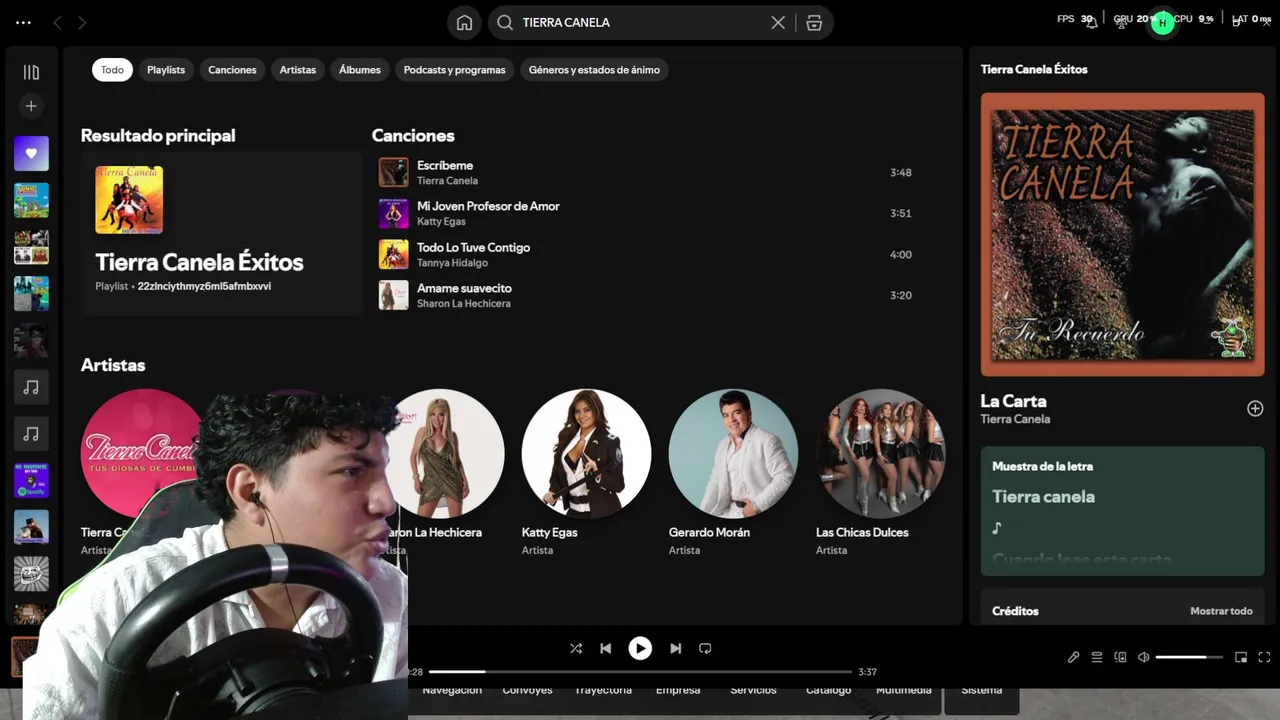The image size is (1280, 720).
Task: Skip to previous track
Action: coord(605,648)
